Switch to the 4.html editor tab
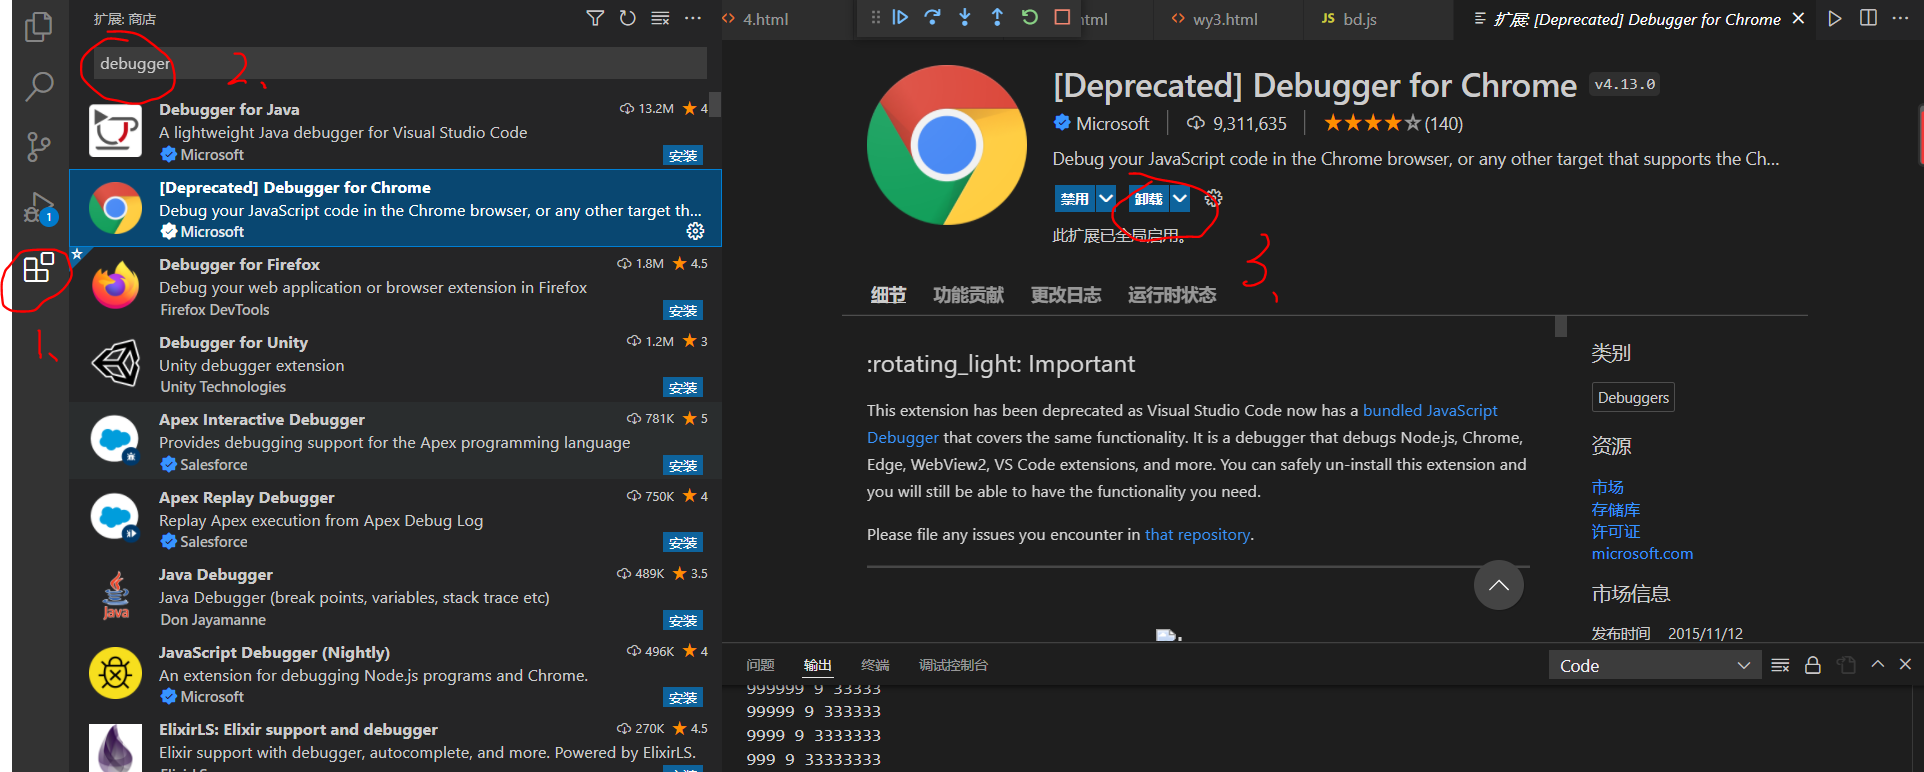 (x=765, y=19)
